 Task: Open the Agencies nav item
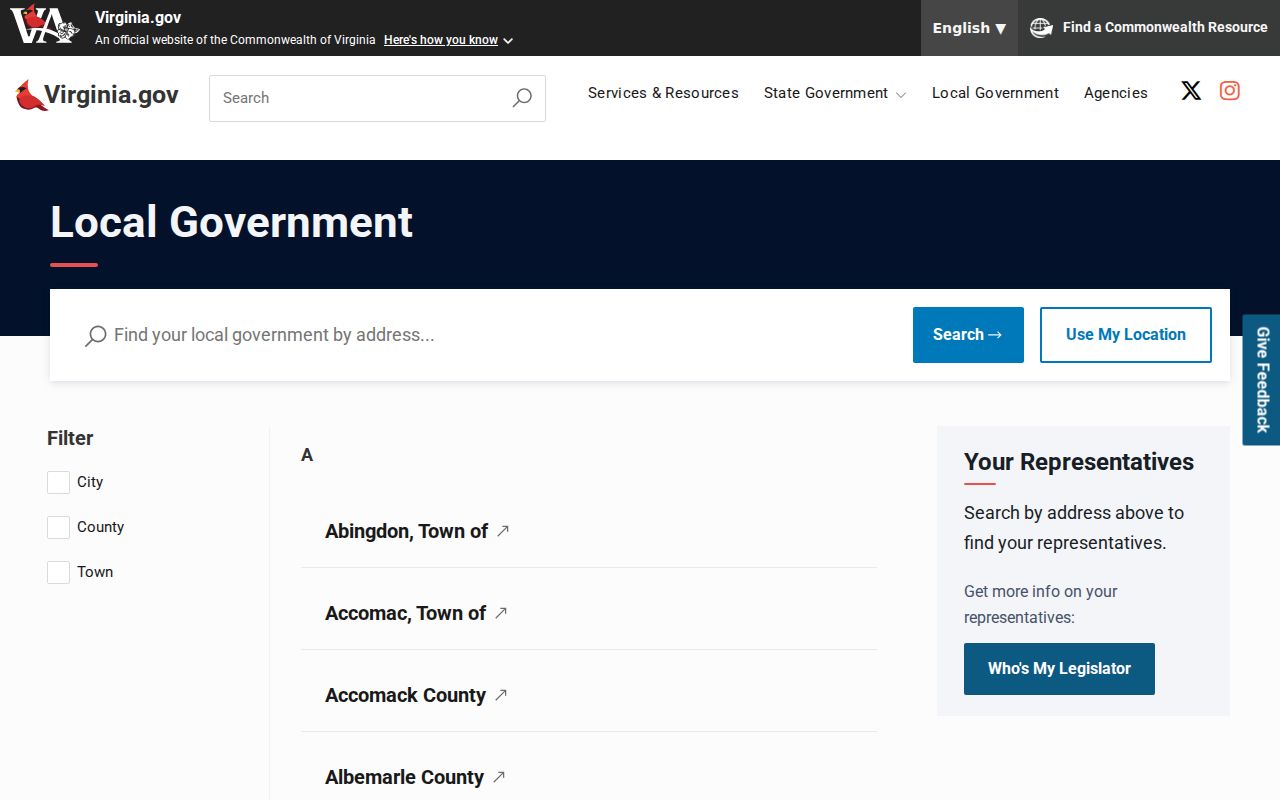[1116, 93]
